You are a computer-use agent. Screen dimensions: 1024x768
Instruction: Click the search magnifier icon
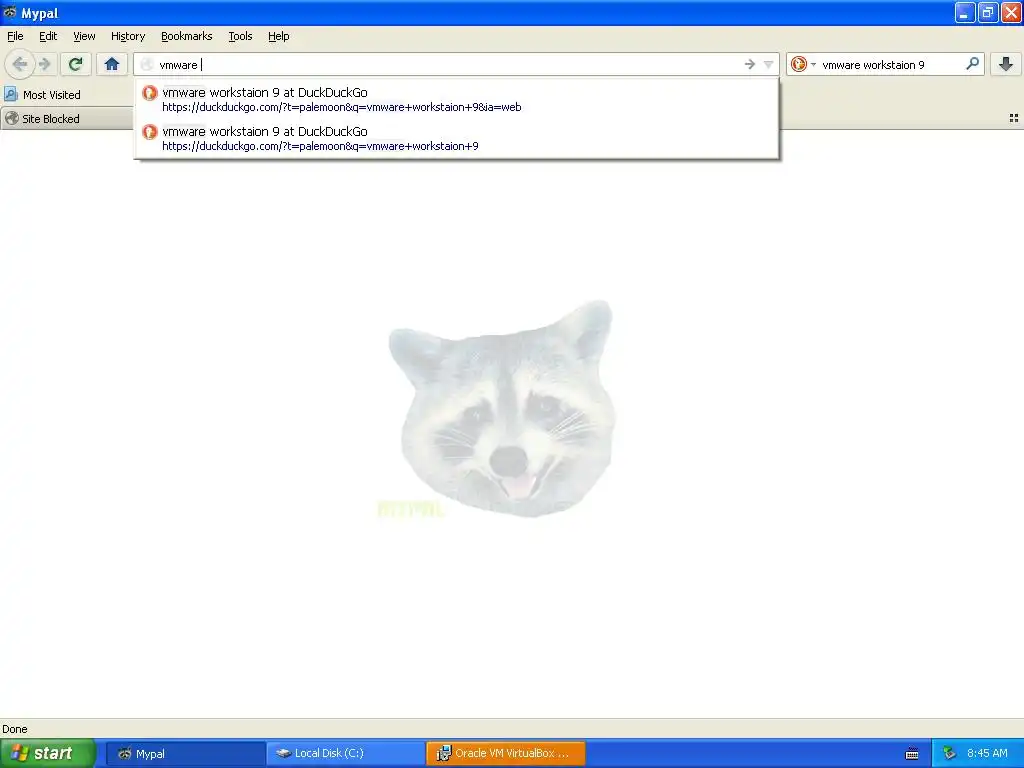click(972, 64)
